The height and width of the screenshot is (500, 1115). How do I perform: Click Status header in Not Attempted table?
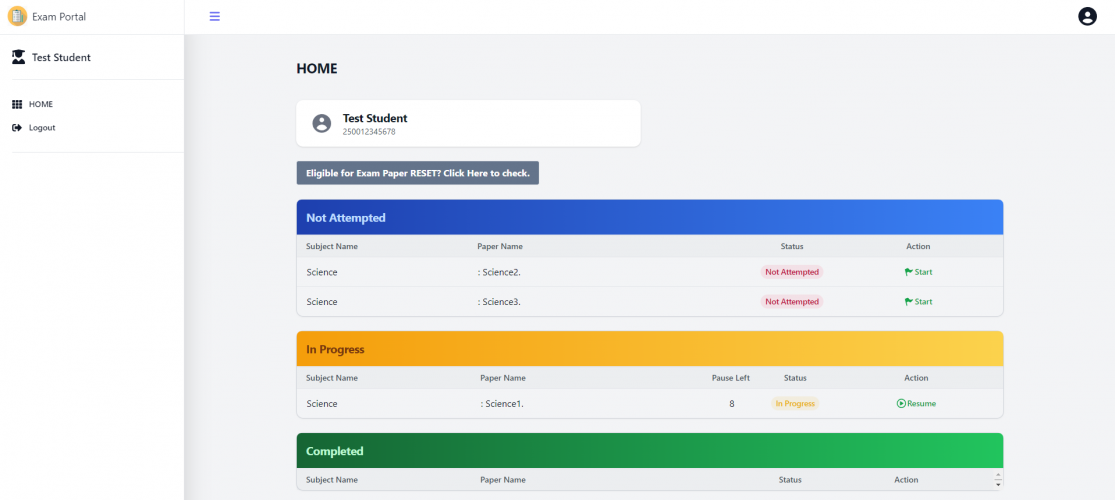(791, 246)
